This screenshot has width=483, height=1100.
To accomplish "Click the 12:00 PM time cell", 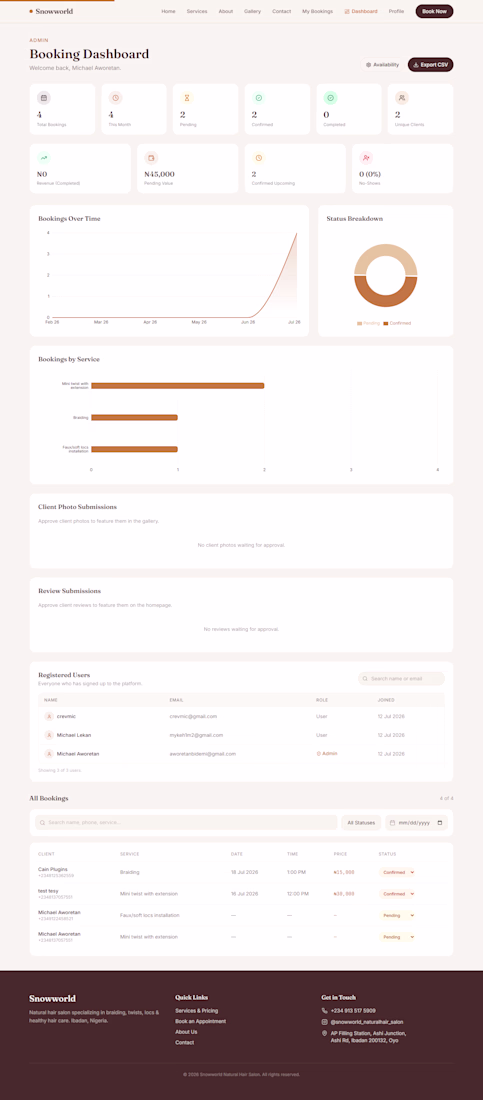I will (x=298, y=894).
